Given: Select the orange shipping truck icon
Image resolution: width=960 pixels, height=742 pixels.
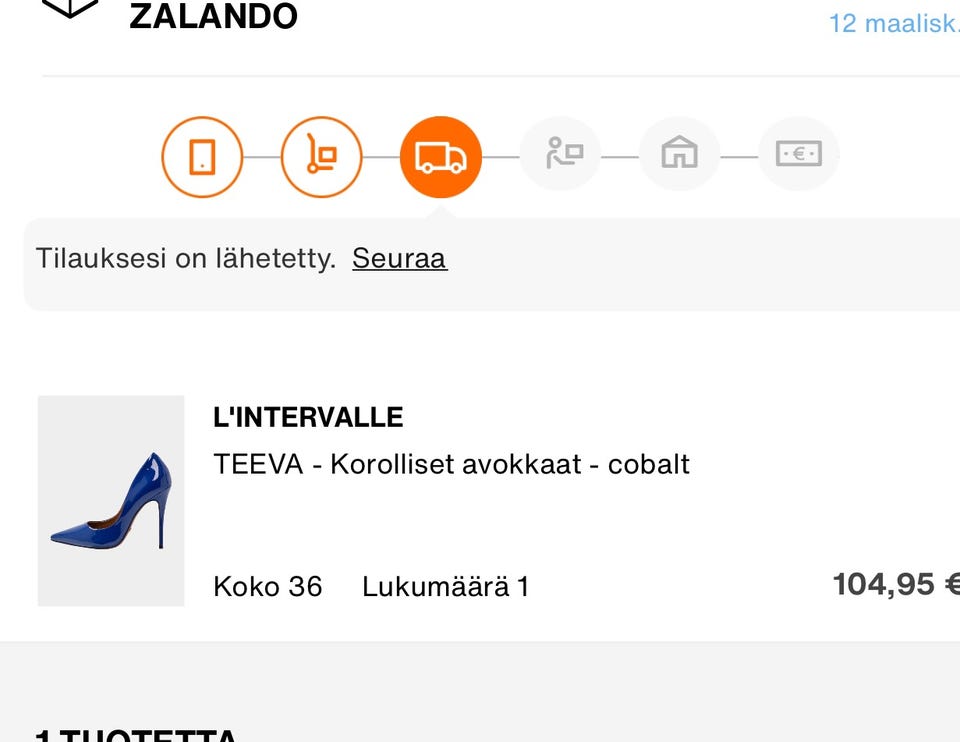Looking at the screenshot, I should (x=441, y=156).
